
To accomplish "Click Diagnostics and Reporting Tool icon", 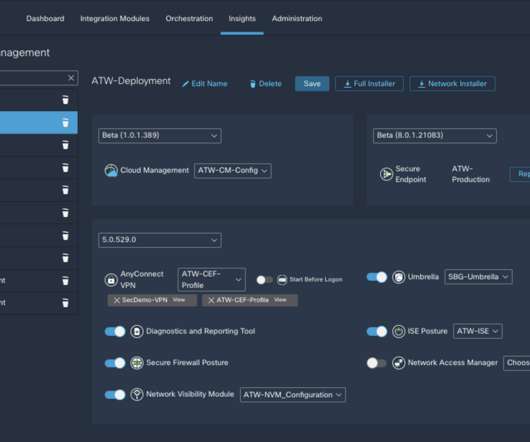I will click(x=137, y=332).
